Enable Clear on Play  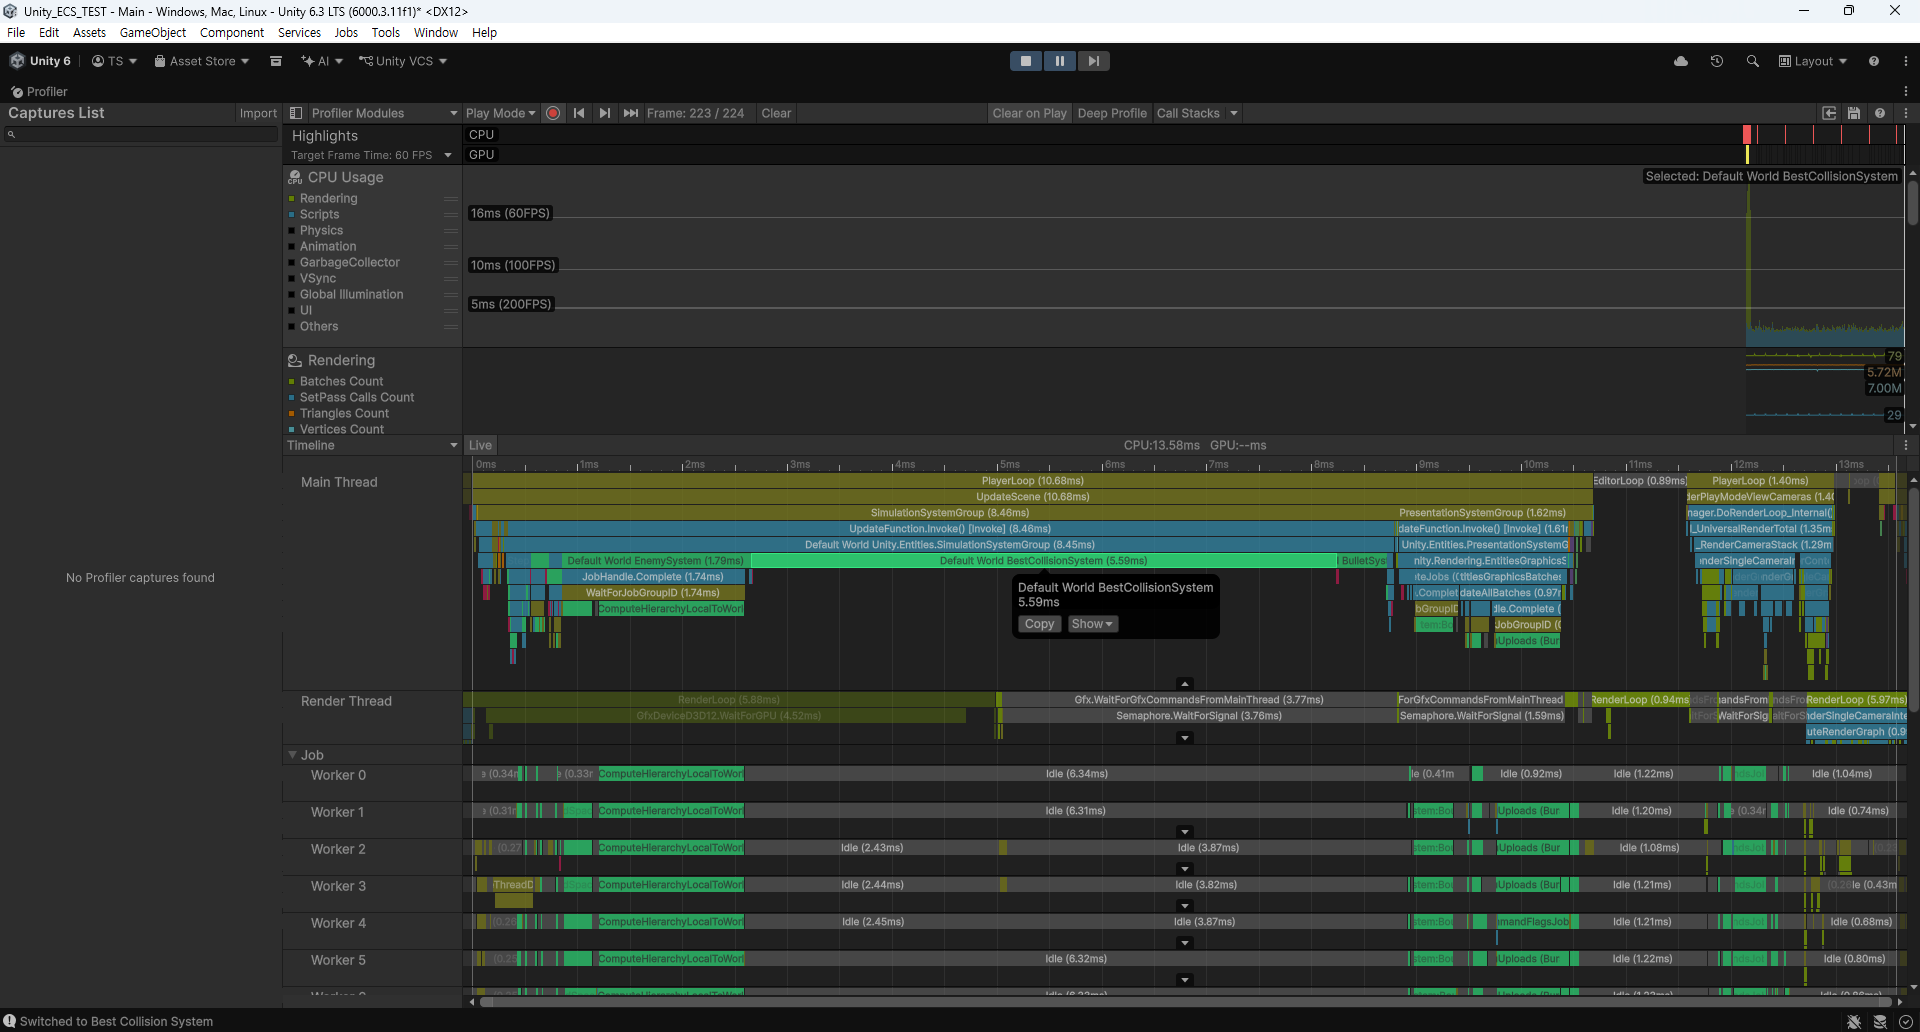pyautogui.click(x=1029, y=113)
